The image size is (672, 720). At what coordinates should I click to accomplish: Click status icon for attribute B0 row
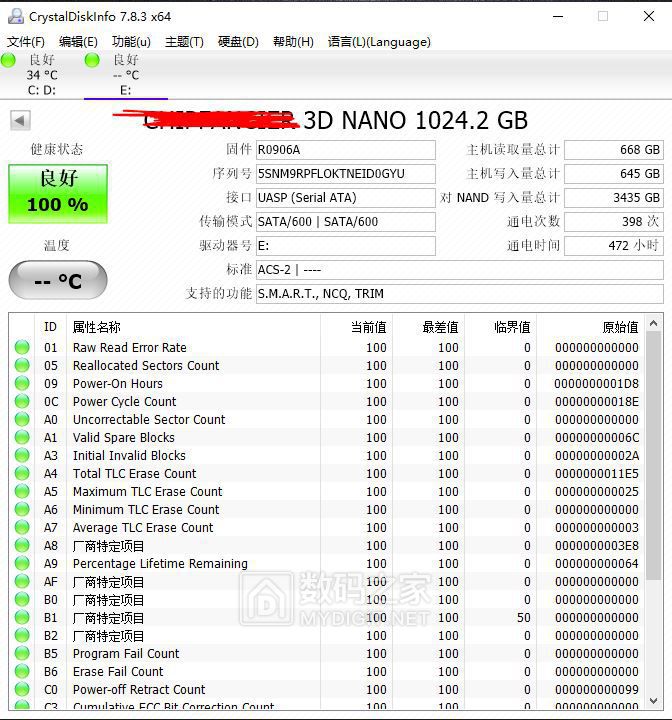coord(22,599)
